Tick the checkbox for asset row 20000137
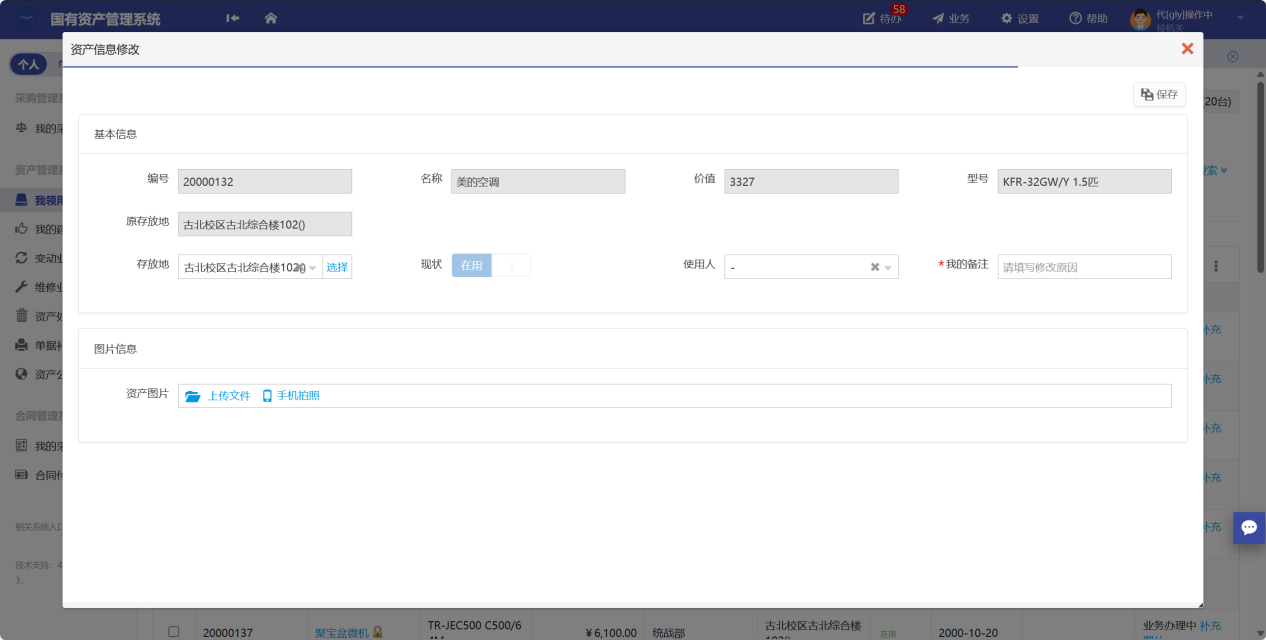The width and height of the screenshot is (1266, 640). [173, 632]
